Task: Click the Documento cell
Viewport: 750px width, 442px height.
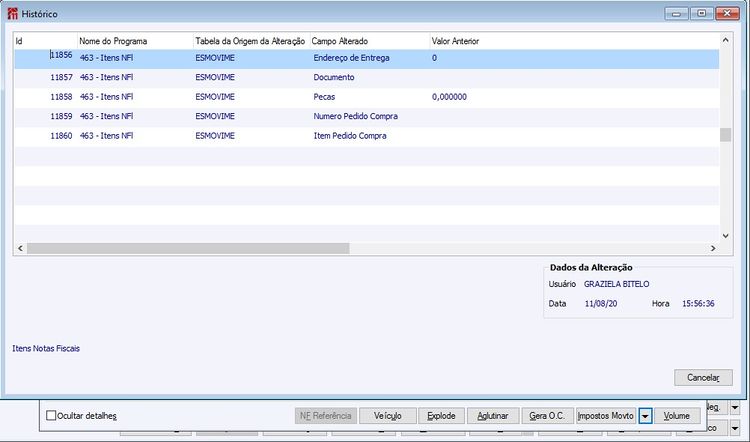Action: point(334,77)
